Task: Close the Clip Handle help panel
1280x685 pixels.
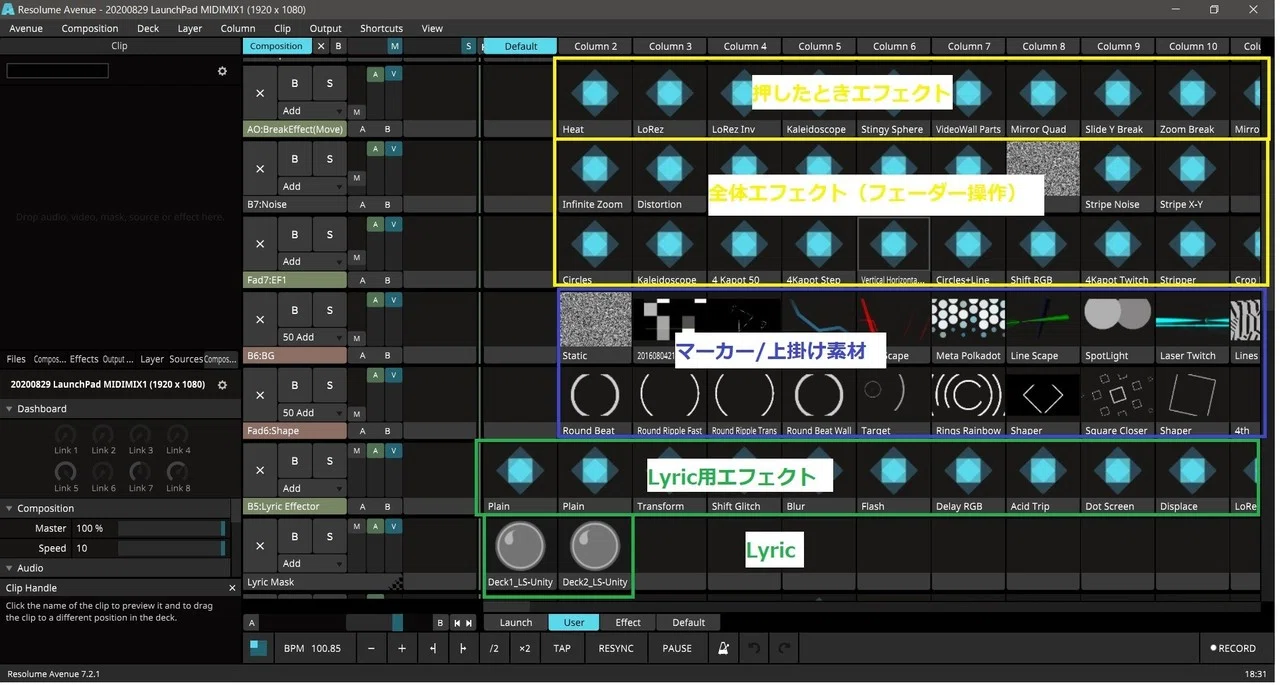Action: point(232,588)
